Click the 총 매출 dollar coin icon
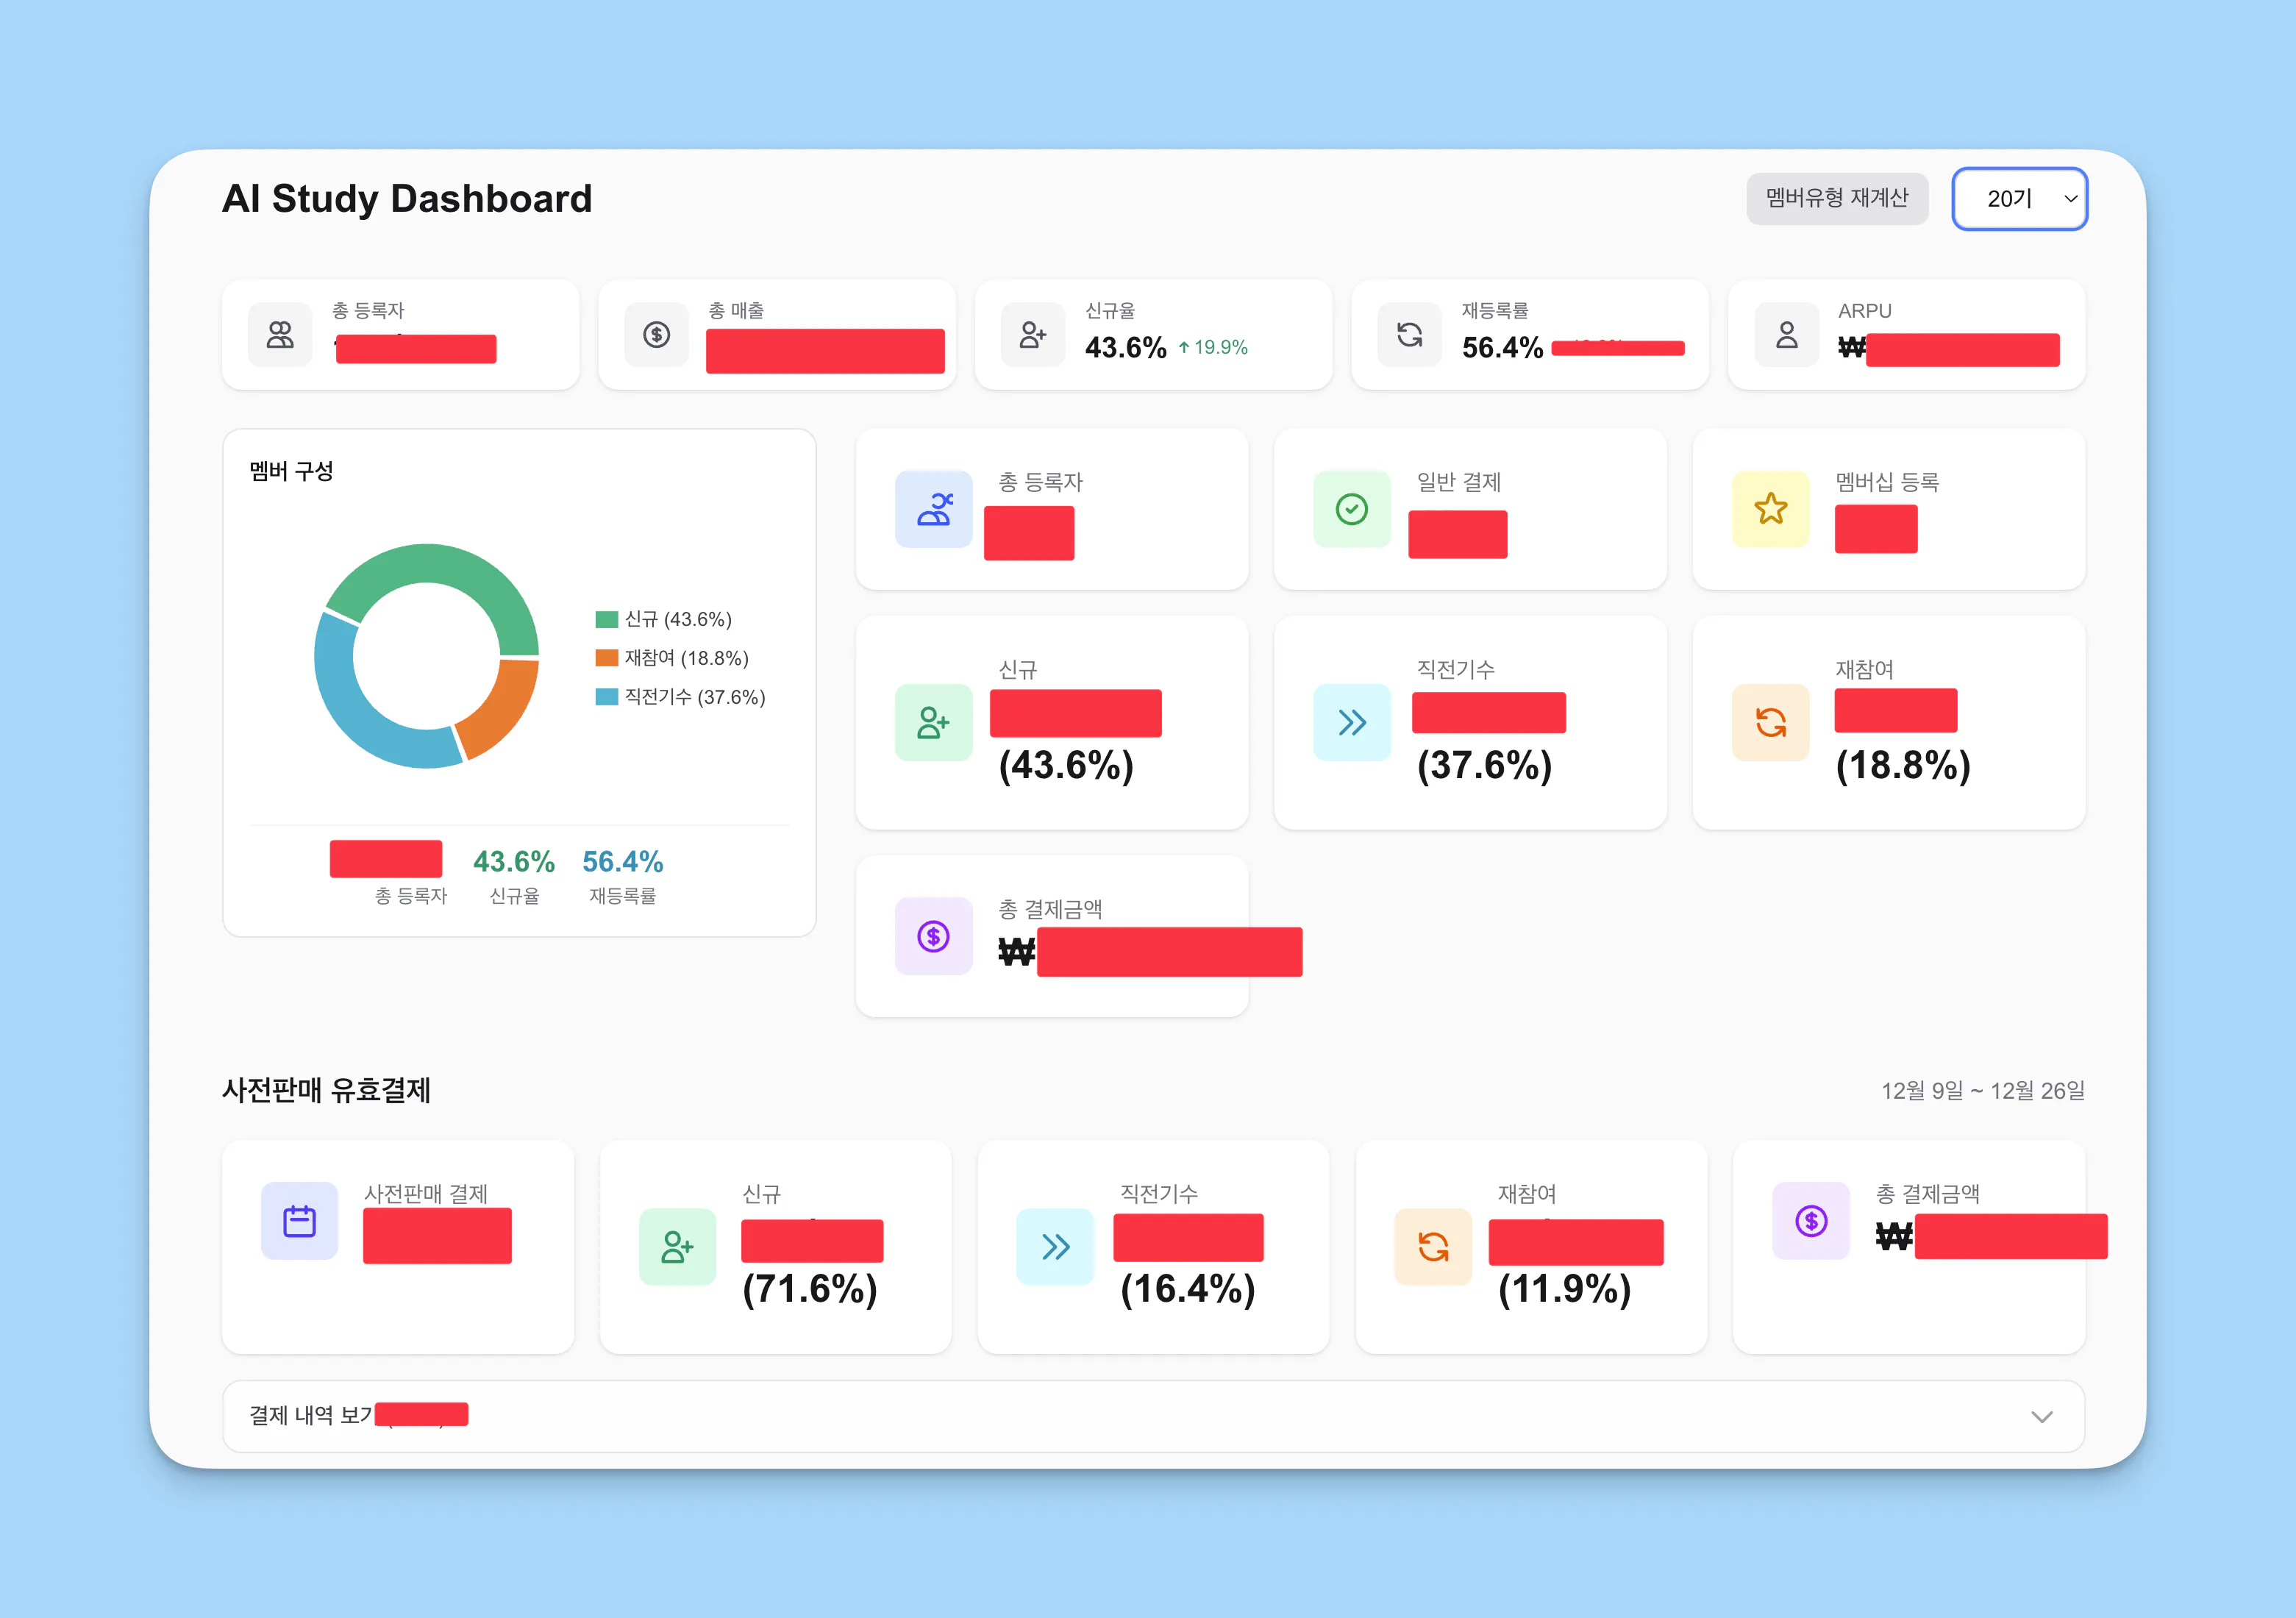Image resolution: width=2296 pixels, height=1618 pixels. click(x=656, y=335)
